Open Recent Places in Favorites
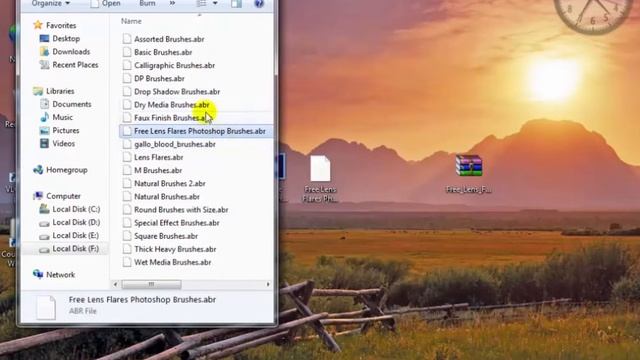The height and width of the screenshot is (360, 640). pyautogui.click(x=69, y=64)
